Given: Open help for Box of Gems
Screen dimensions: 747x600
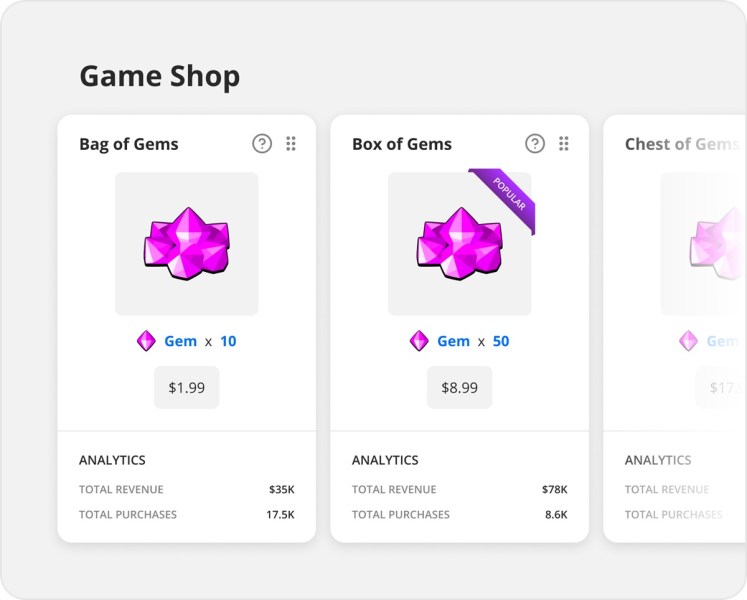Looking at the screenshot, I should (535, 143).
